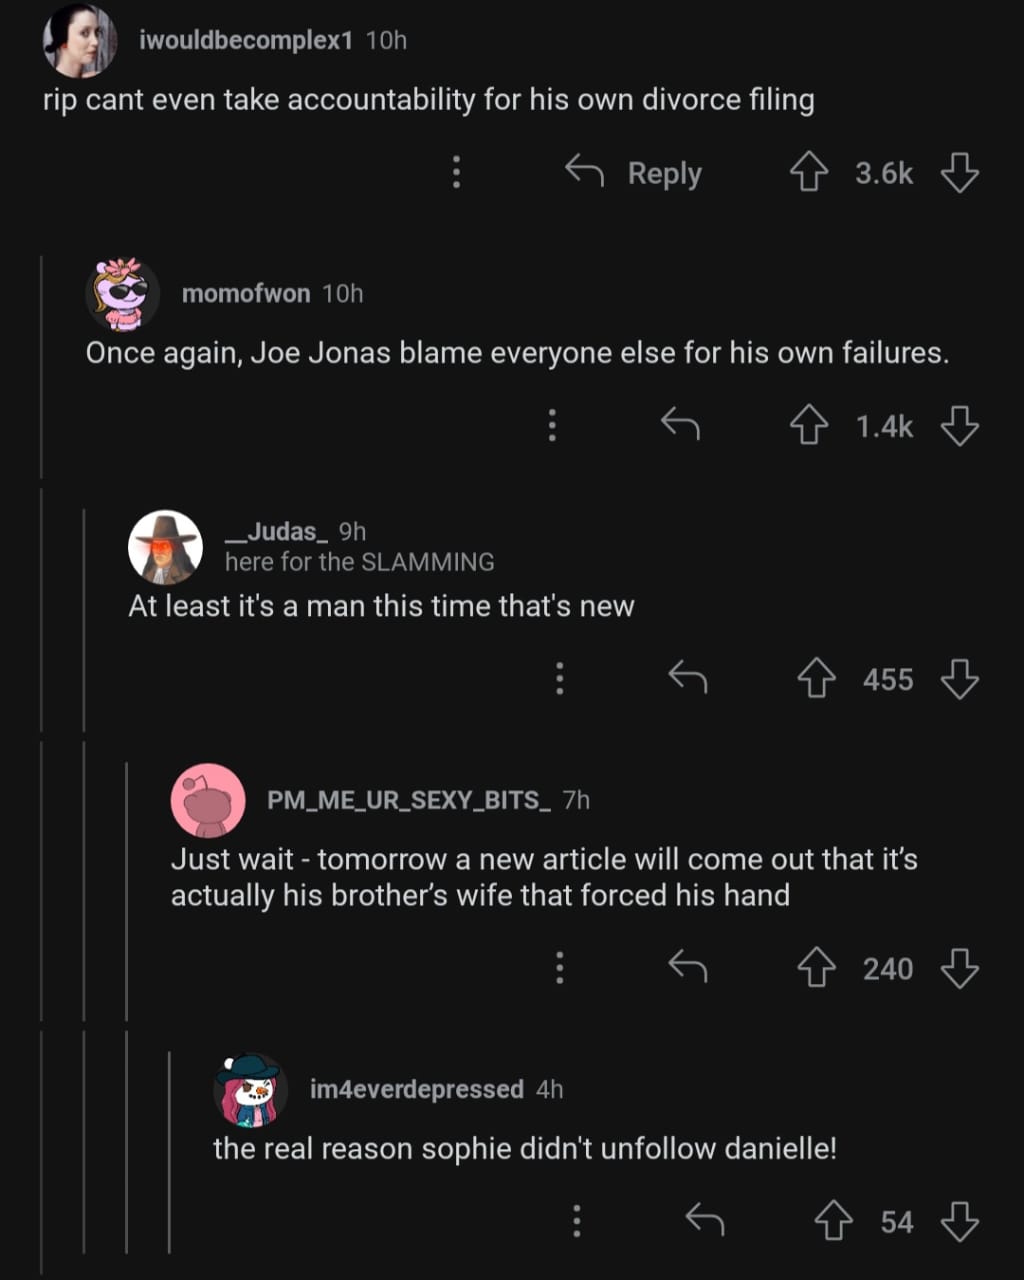This screenshot has width=1024, height=1280.
Task: Reply to _Judas_'s comment
Action: tap(687, 679)
